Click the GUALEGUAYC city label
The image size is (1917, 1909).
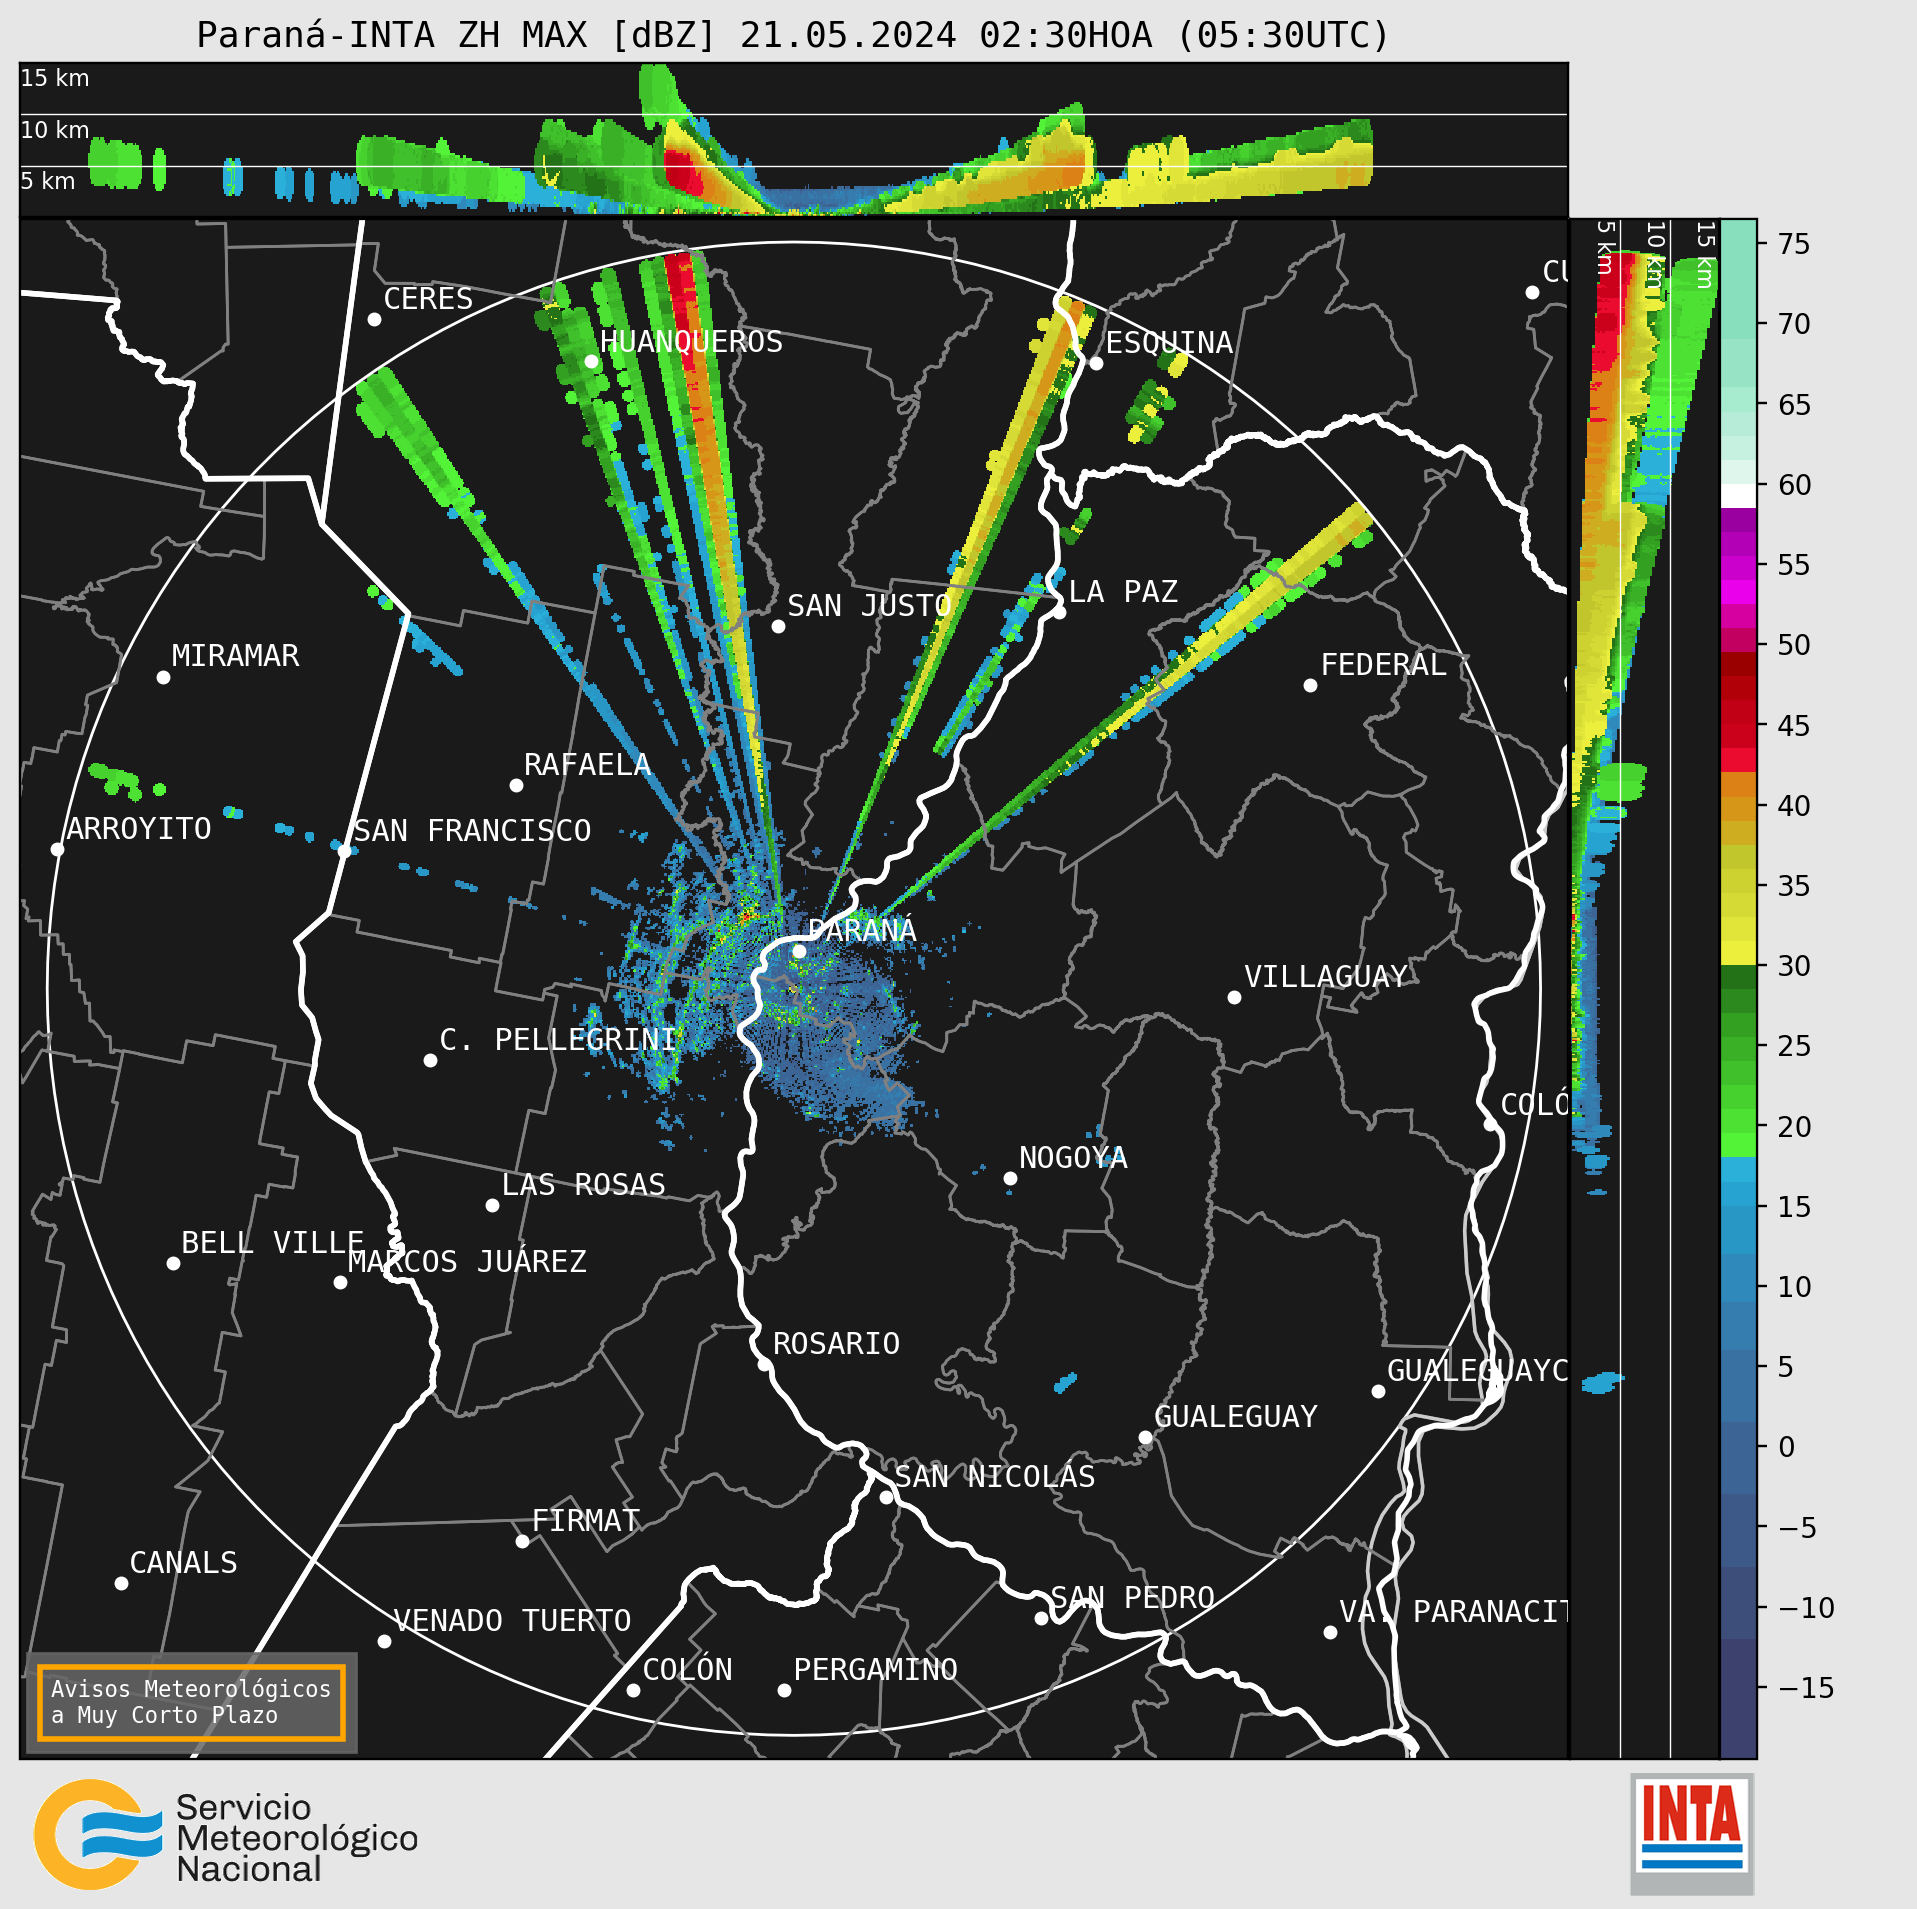click(1477, 1370)
